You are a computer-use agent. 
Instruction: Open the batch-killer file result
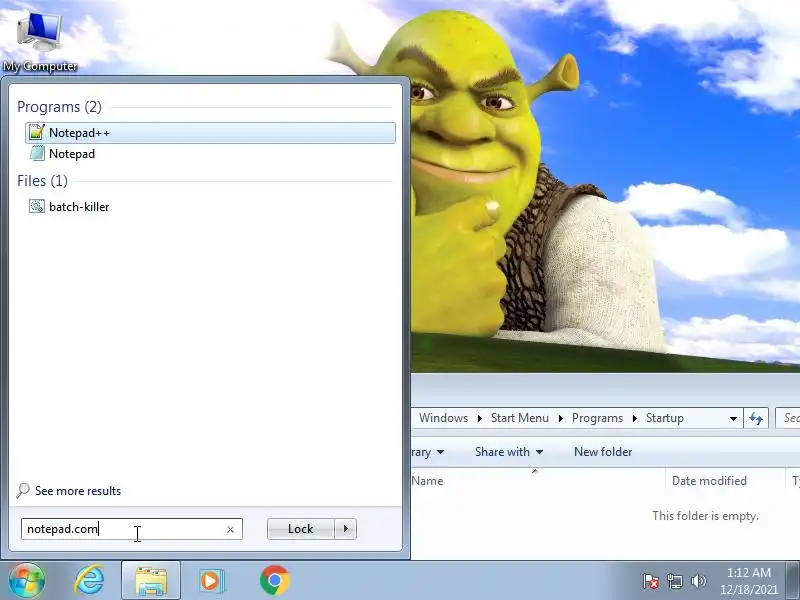[210, 207]
